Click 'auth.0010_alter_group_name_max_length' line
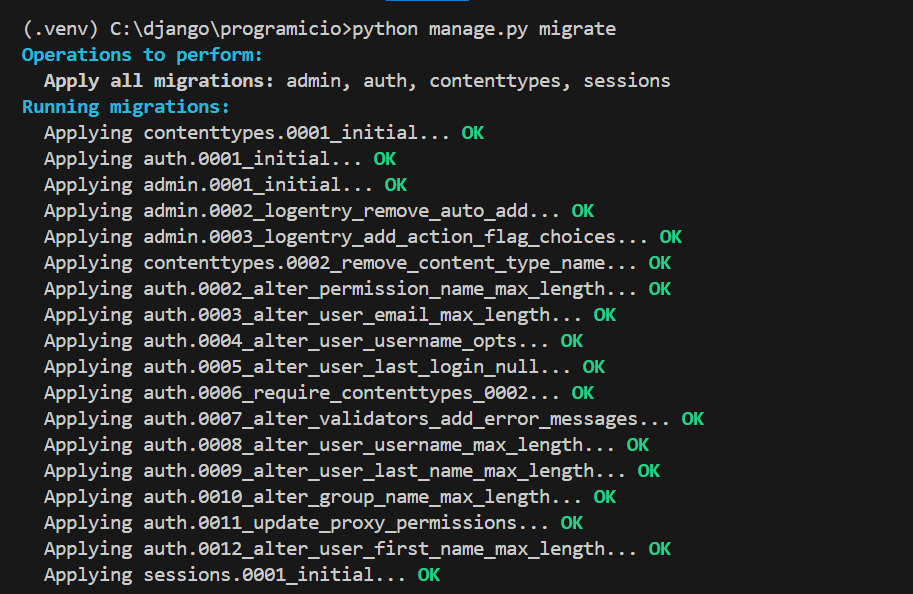Image resolution: width=913 pixels, height=594 pixels. [330, 497]
